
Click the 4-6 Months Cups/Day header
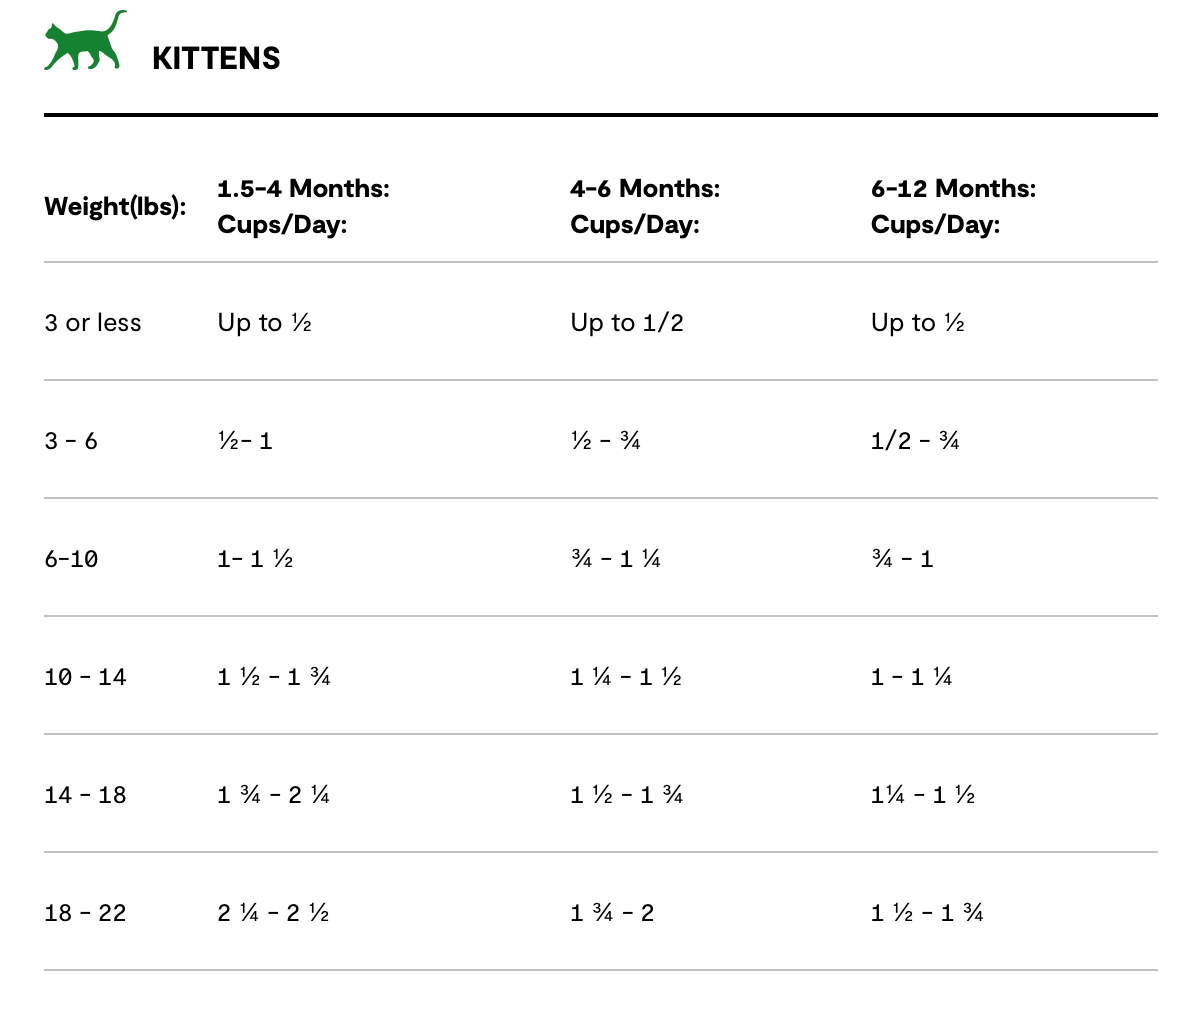tap(645, 206)
